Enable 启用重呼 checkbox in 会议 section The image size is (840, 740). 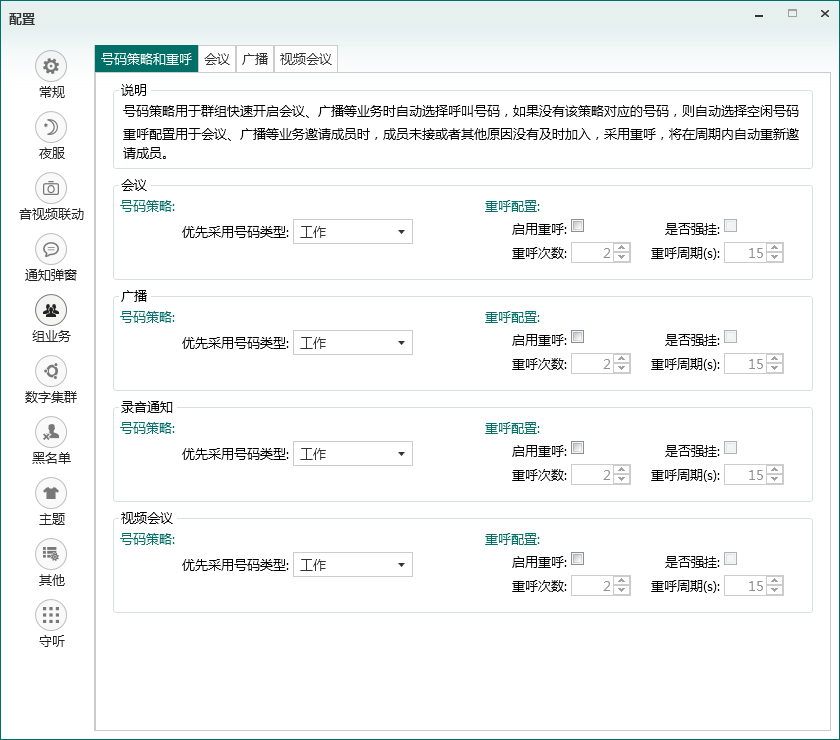[578, 226]
